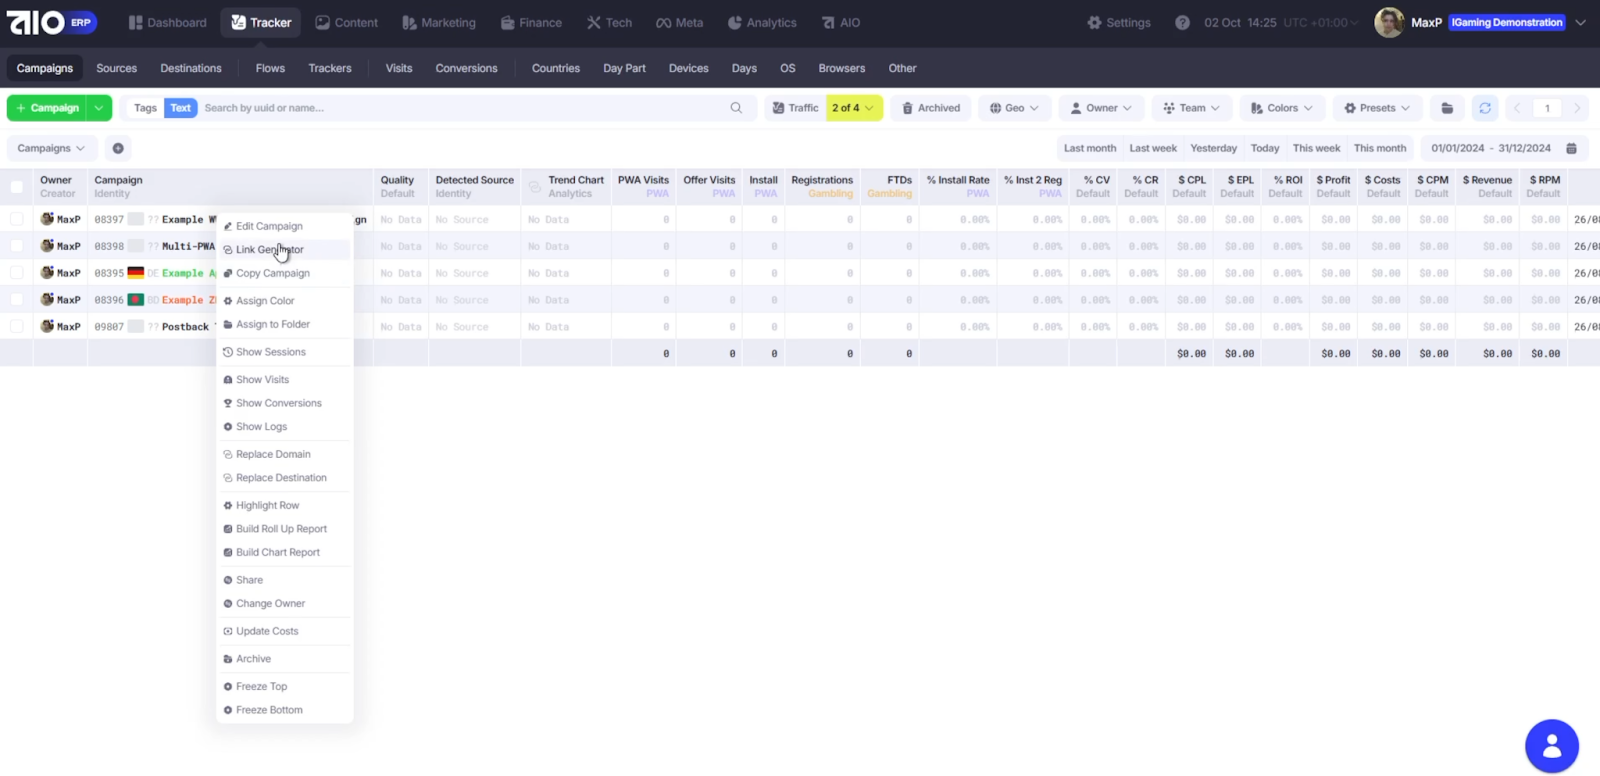Open the Presets dropdown
Screen dimensions: 1600x776
point(1377,108)
